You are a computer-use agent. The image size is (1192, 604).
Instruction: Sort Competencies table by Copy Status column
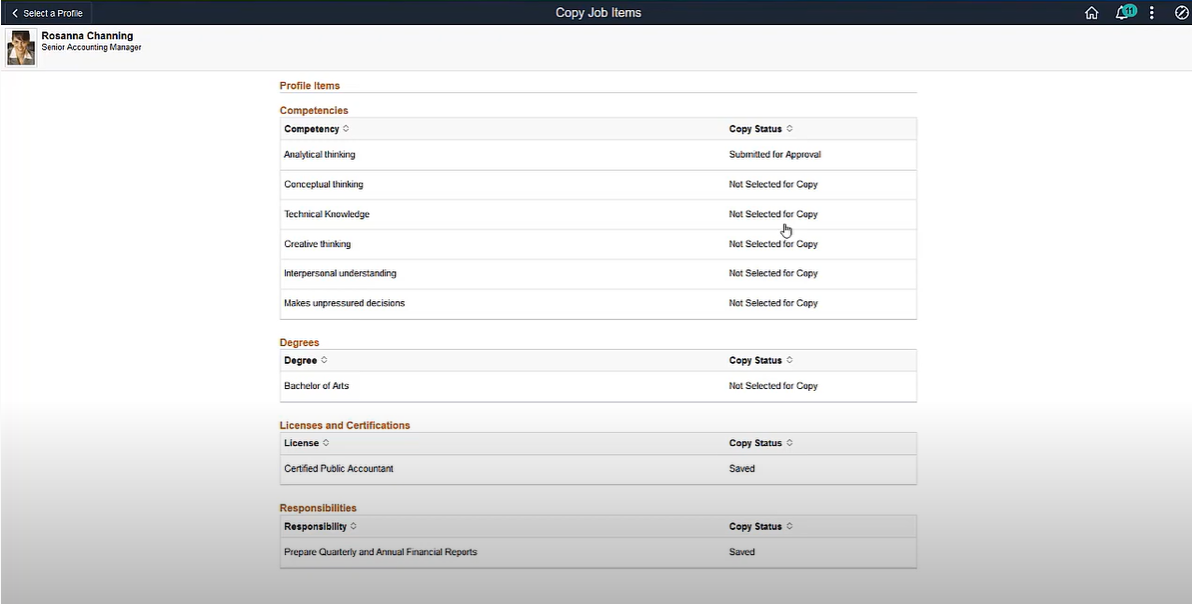[x=760, y=129]
